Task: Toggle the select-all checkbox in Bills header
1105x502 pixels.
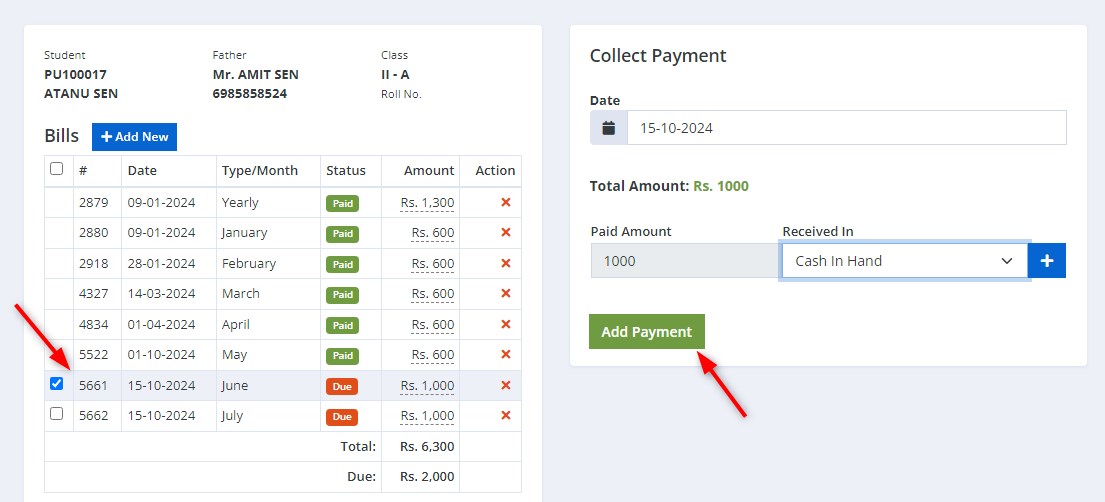Action: (56, 169)
